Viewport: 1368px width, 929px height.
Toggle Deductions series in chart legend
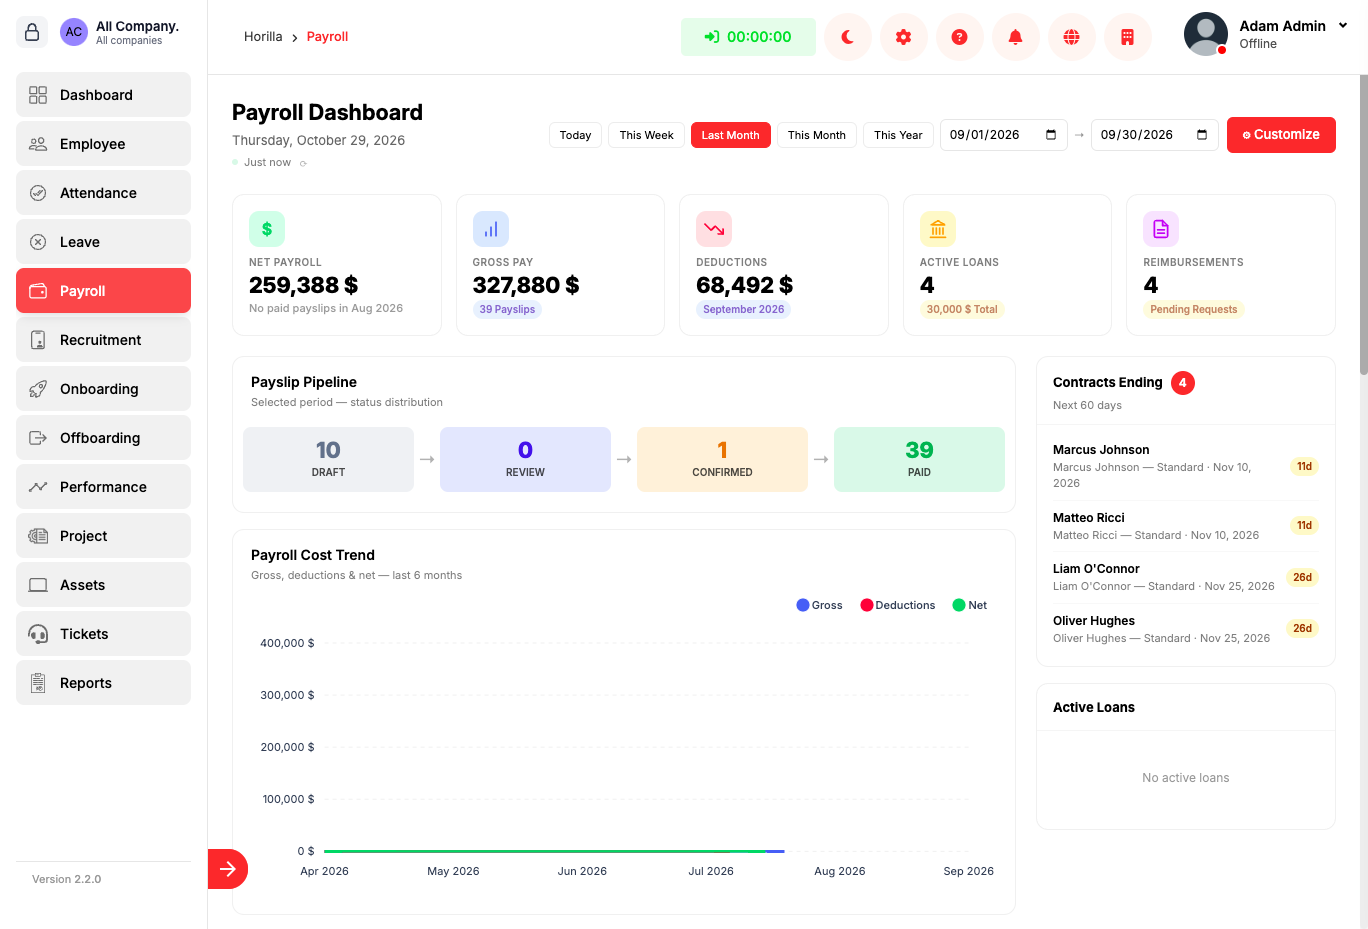(898, 605)
